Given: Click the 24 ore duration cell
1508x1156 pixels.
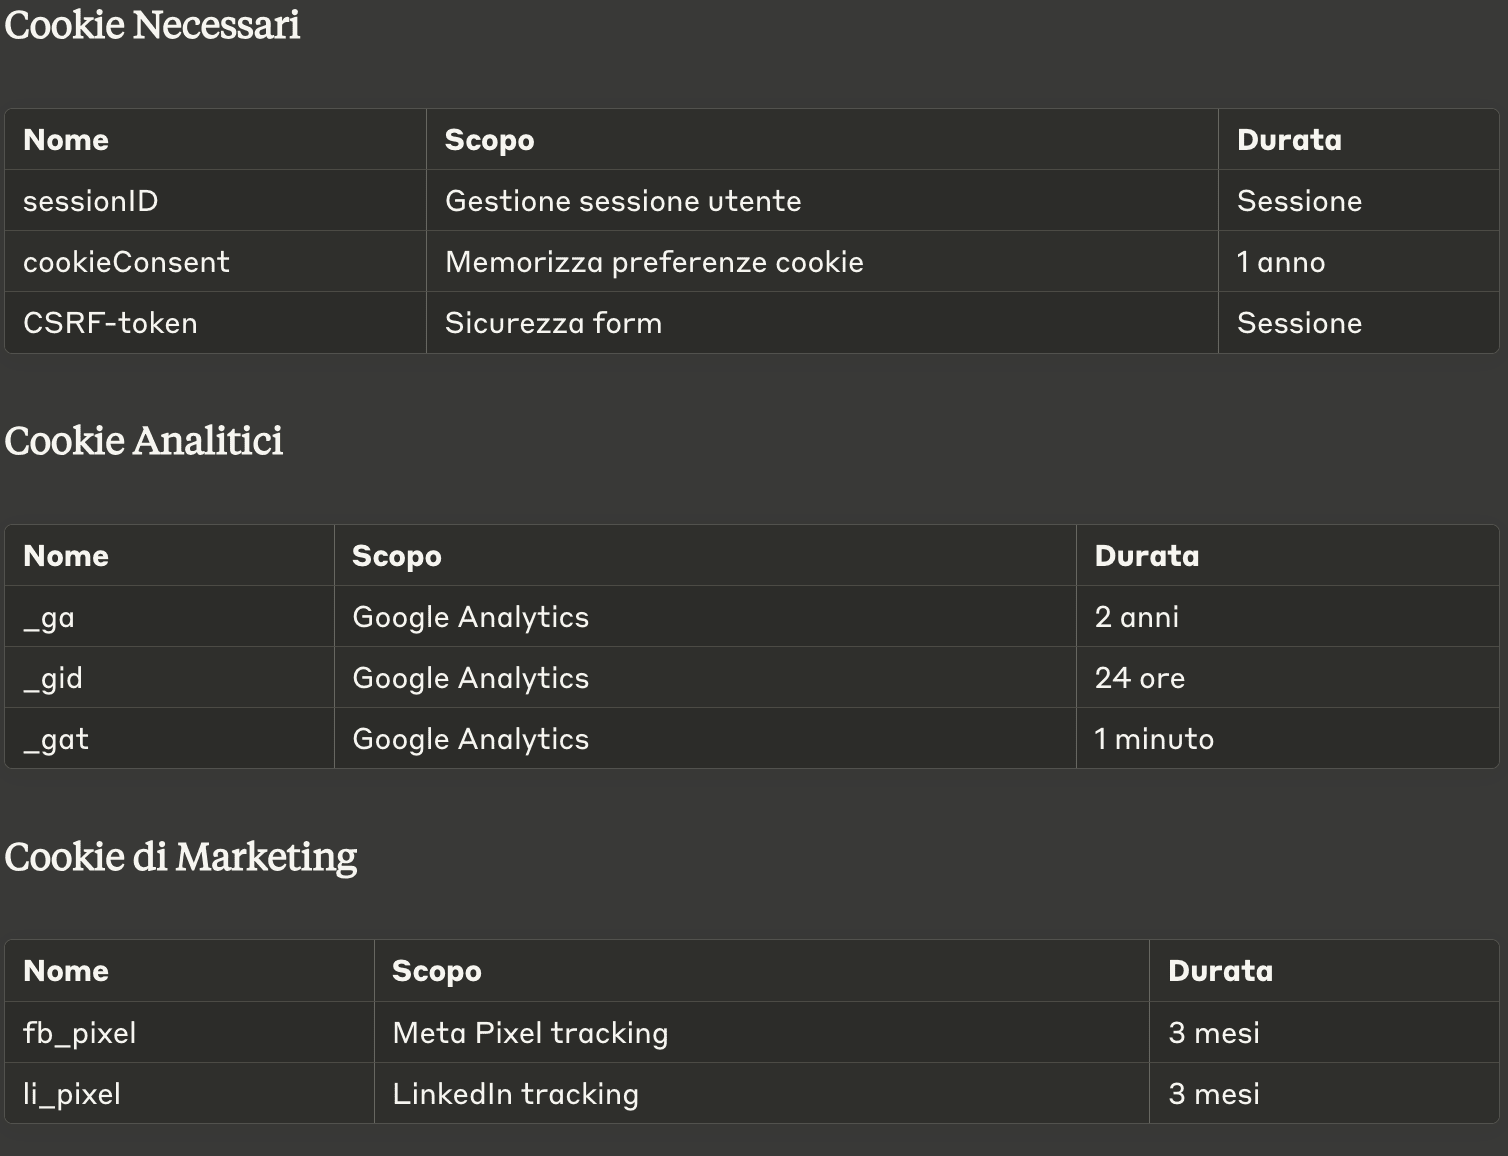Looking at the screenshot, I should [x=1140, y=678].
